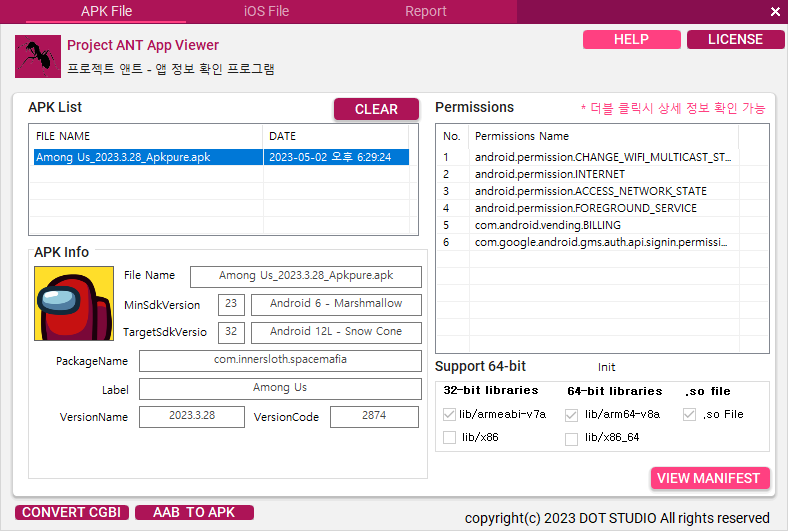Click the PackageName field com.innersloth.spacemafia
This screenshot has width=788, height=531.
[x=280, y=361]
